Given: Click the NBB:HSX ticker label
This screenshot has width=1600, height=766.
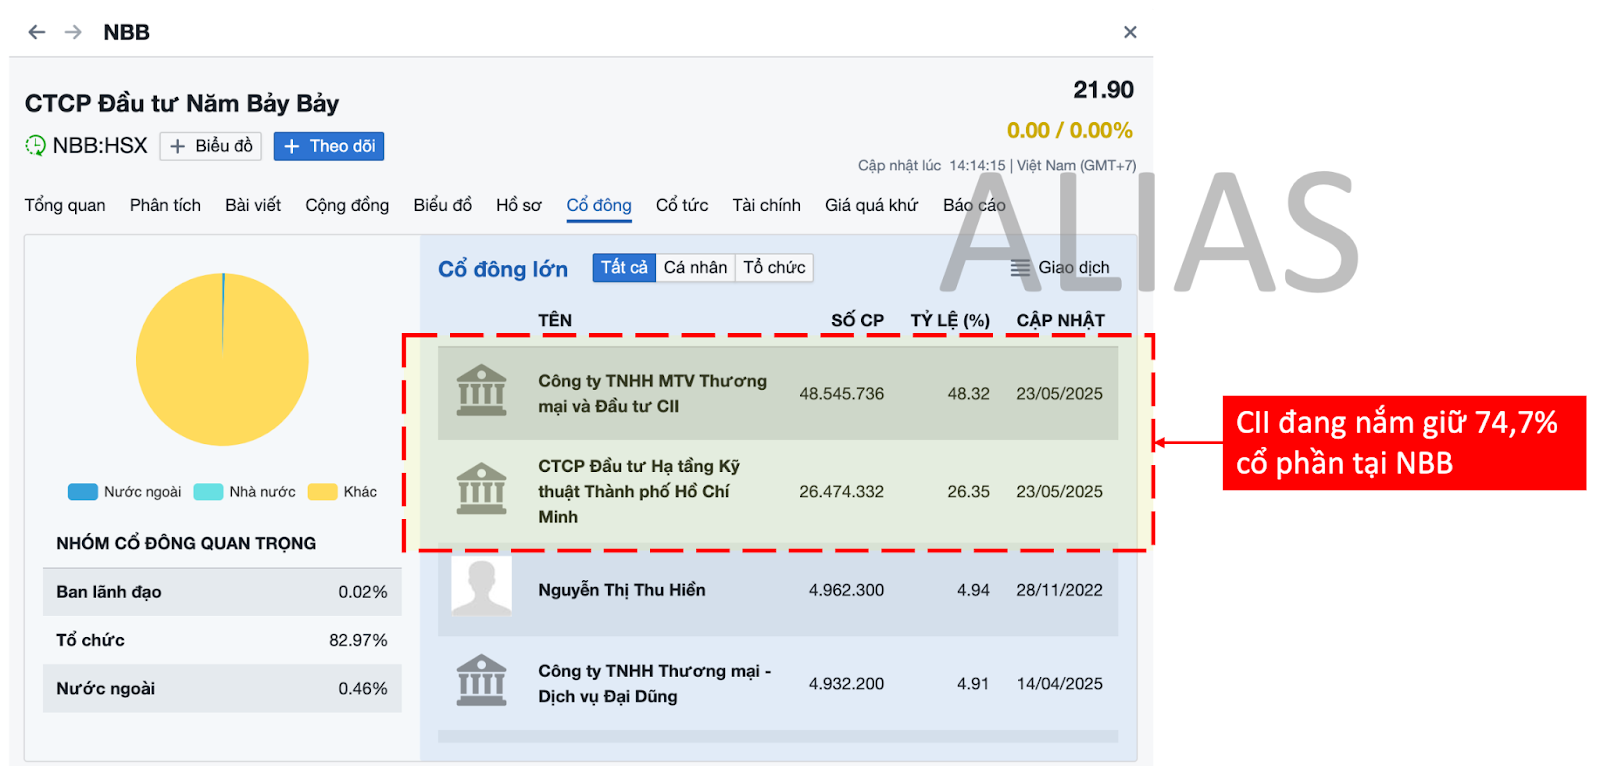Looking at the screenshot, I should (100, 146).
